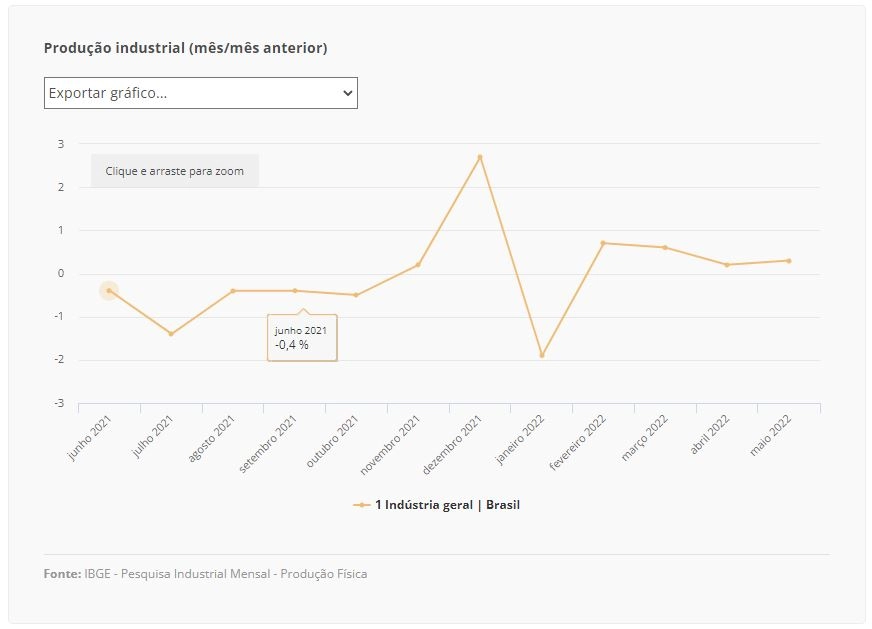This screenshot has width=872, height=629.
Task: Select the novembro 2021 data point
Action: [x=418, y=265]
